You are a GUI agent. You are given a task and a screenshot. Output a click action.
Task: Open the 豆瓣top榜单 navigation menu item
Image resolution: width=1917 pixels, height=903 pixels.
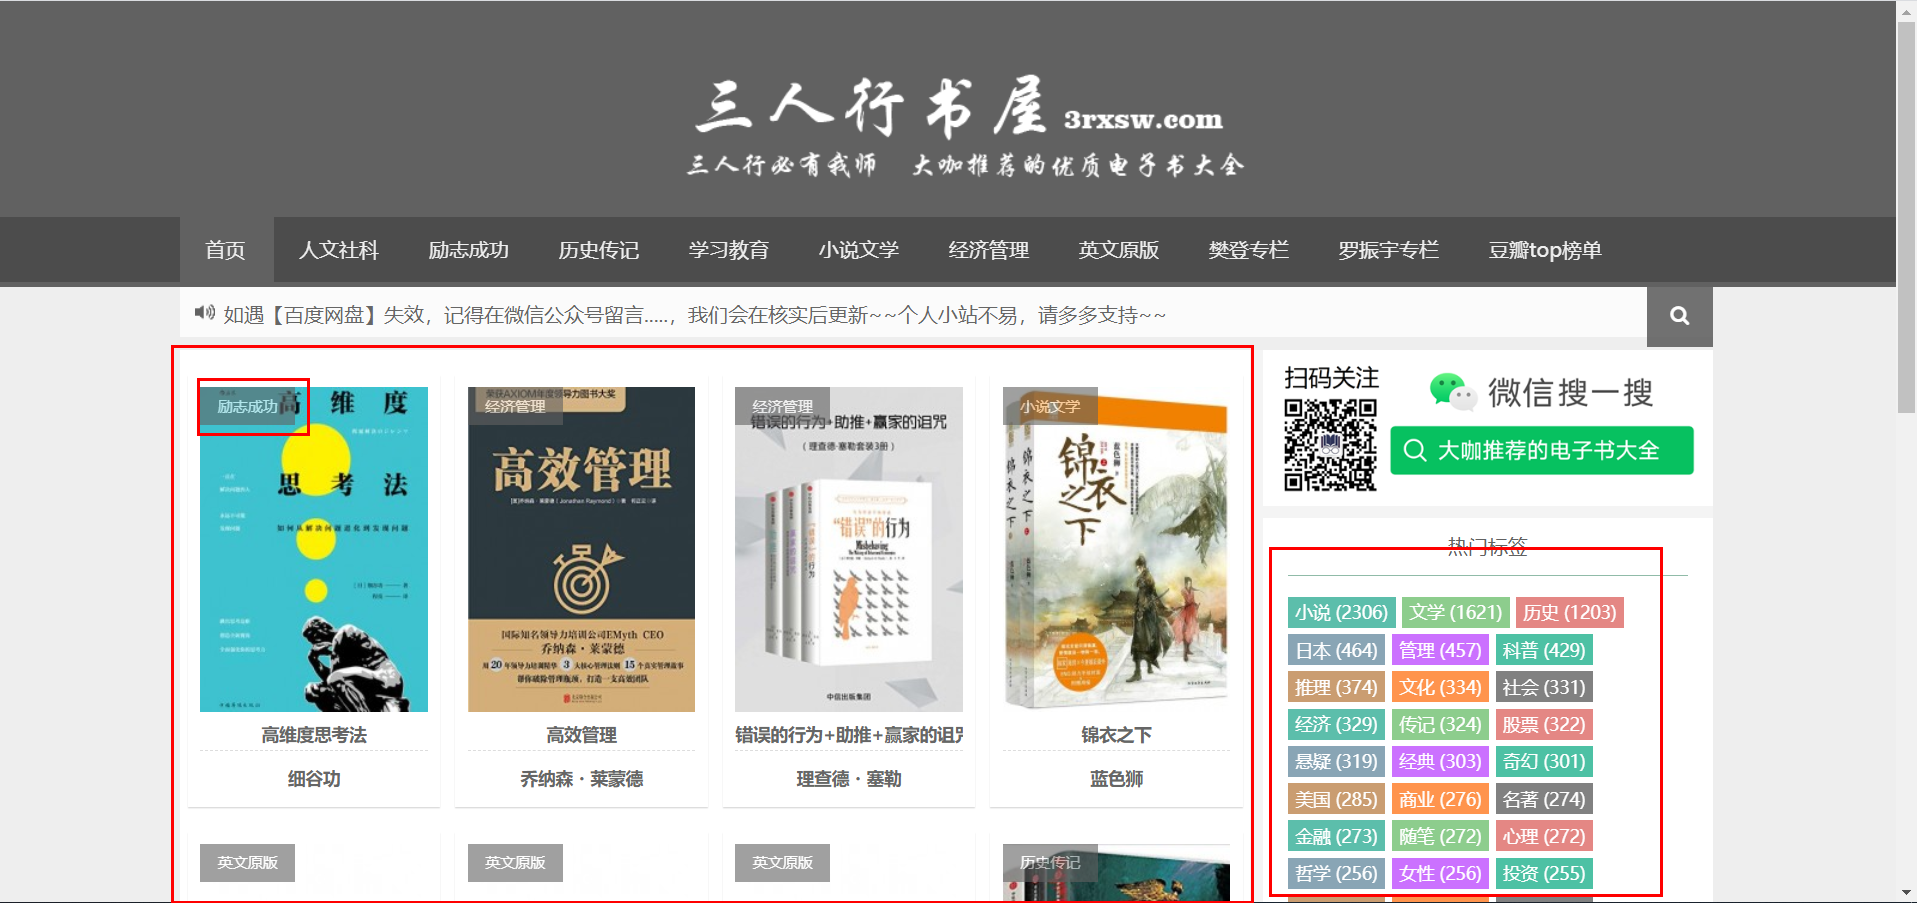1543,251
